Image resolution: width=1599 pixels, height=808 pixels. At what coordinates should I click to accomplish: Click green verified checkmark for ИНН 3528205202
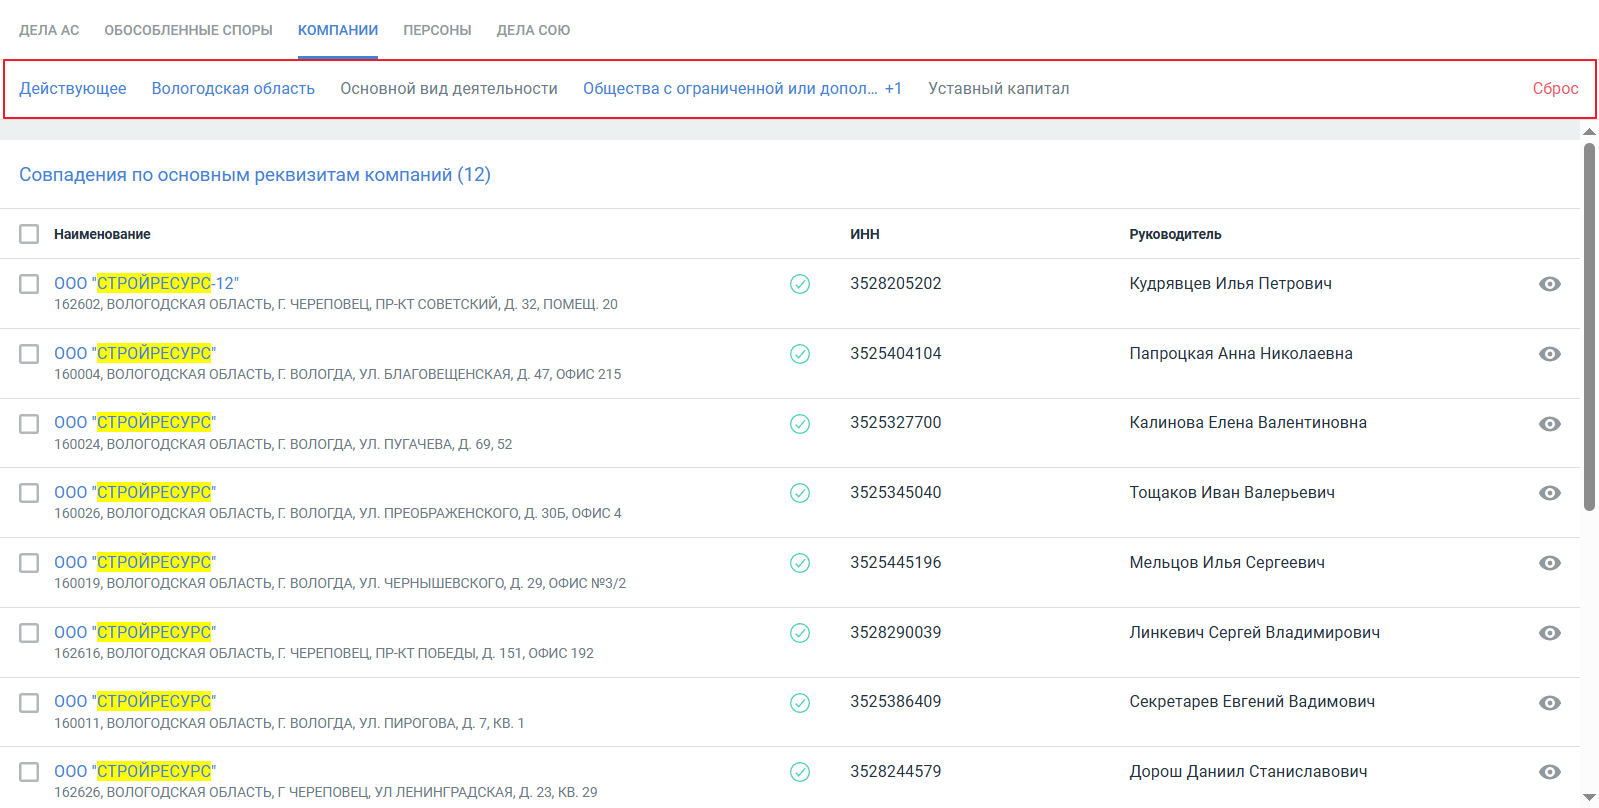click(800, 284)
